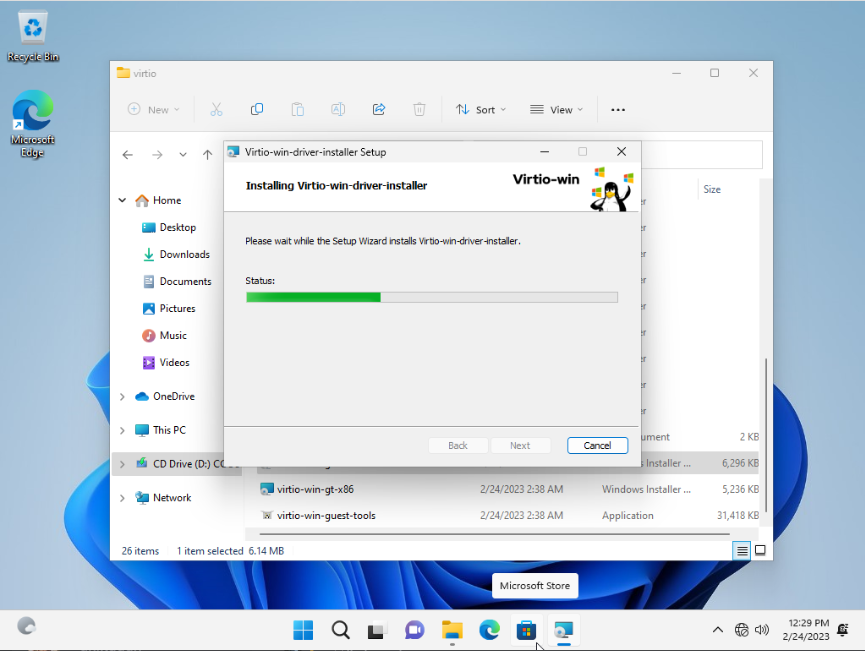Go up one folder level arrow
865x651 pixels.
(x=207, y=155)
